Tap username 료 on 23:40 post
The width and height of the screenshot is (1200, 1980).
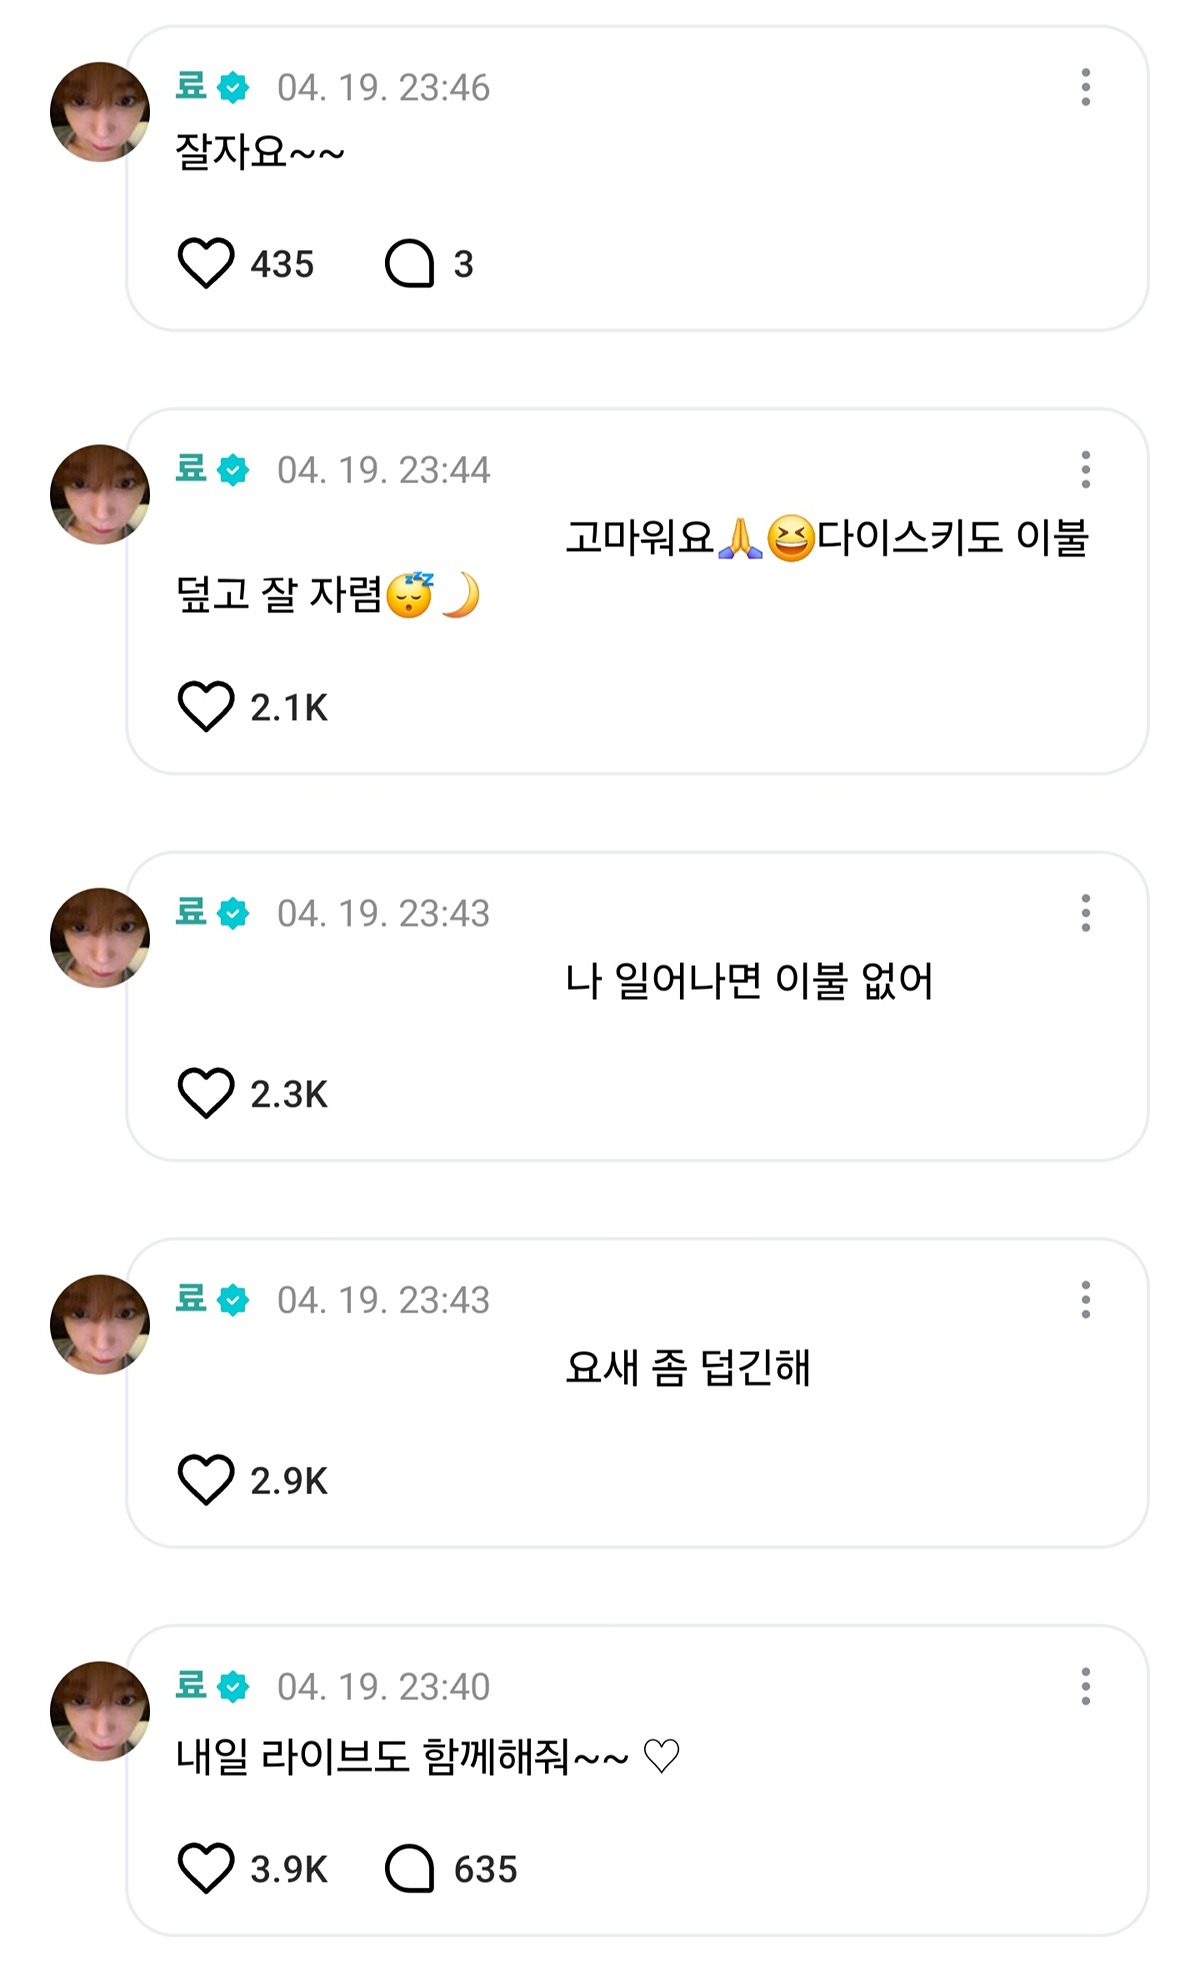coord(191,1685)
